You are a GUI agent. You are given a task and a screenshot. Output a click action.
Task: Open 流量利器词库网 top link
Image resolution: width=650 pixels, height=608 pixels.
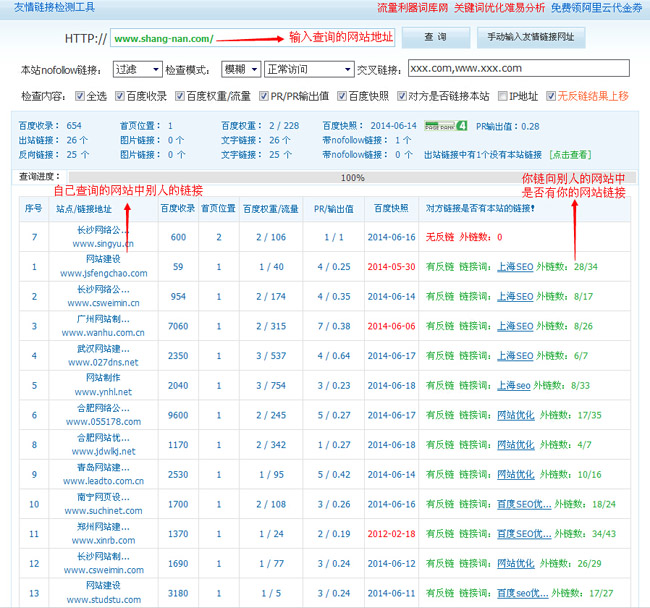413,8
